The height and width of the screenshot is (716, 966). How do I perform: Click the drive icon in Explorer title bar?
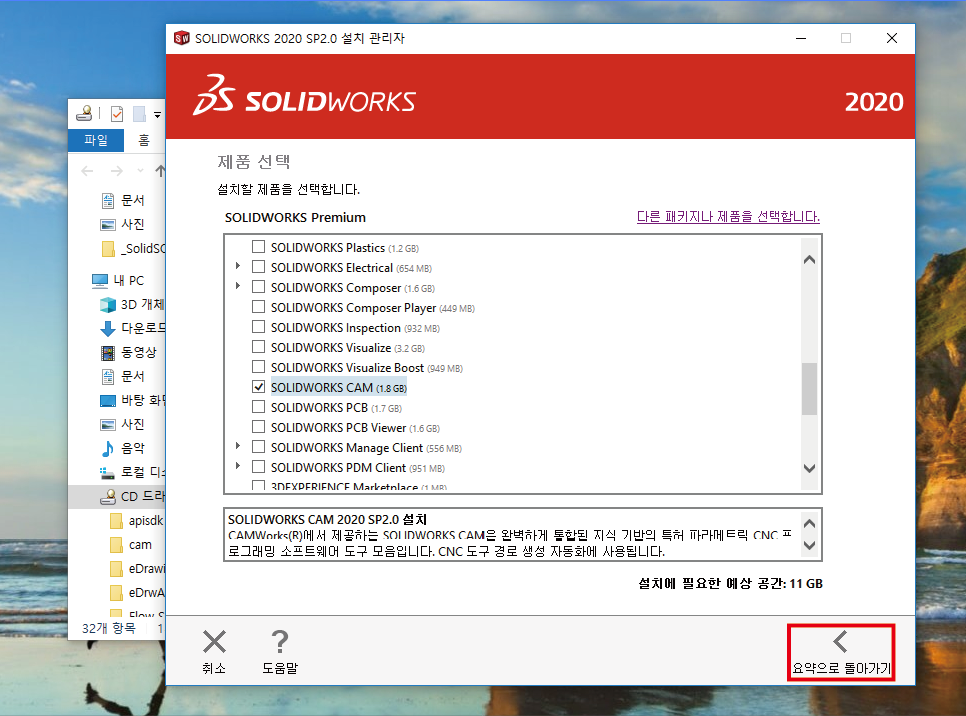84,113
